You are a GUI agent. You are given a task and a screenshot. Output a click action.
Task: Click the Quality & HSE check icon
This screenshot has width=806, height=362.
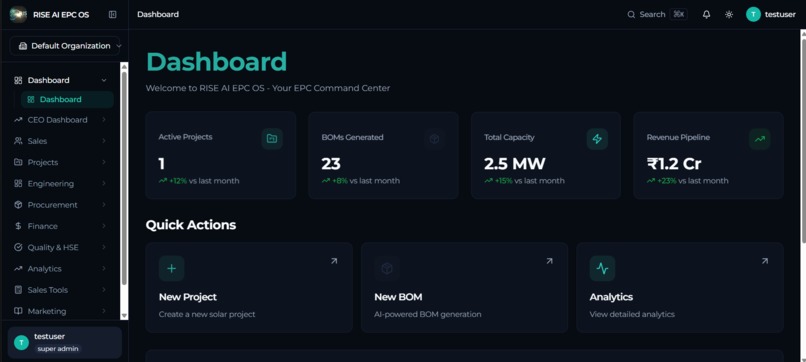(19, 247)
